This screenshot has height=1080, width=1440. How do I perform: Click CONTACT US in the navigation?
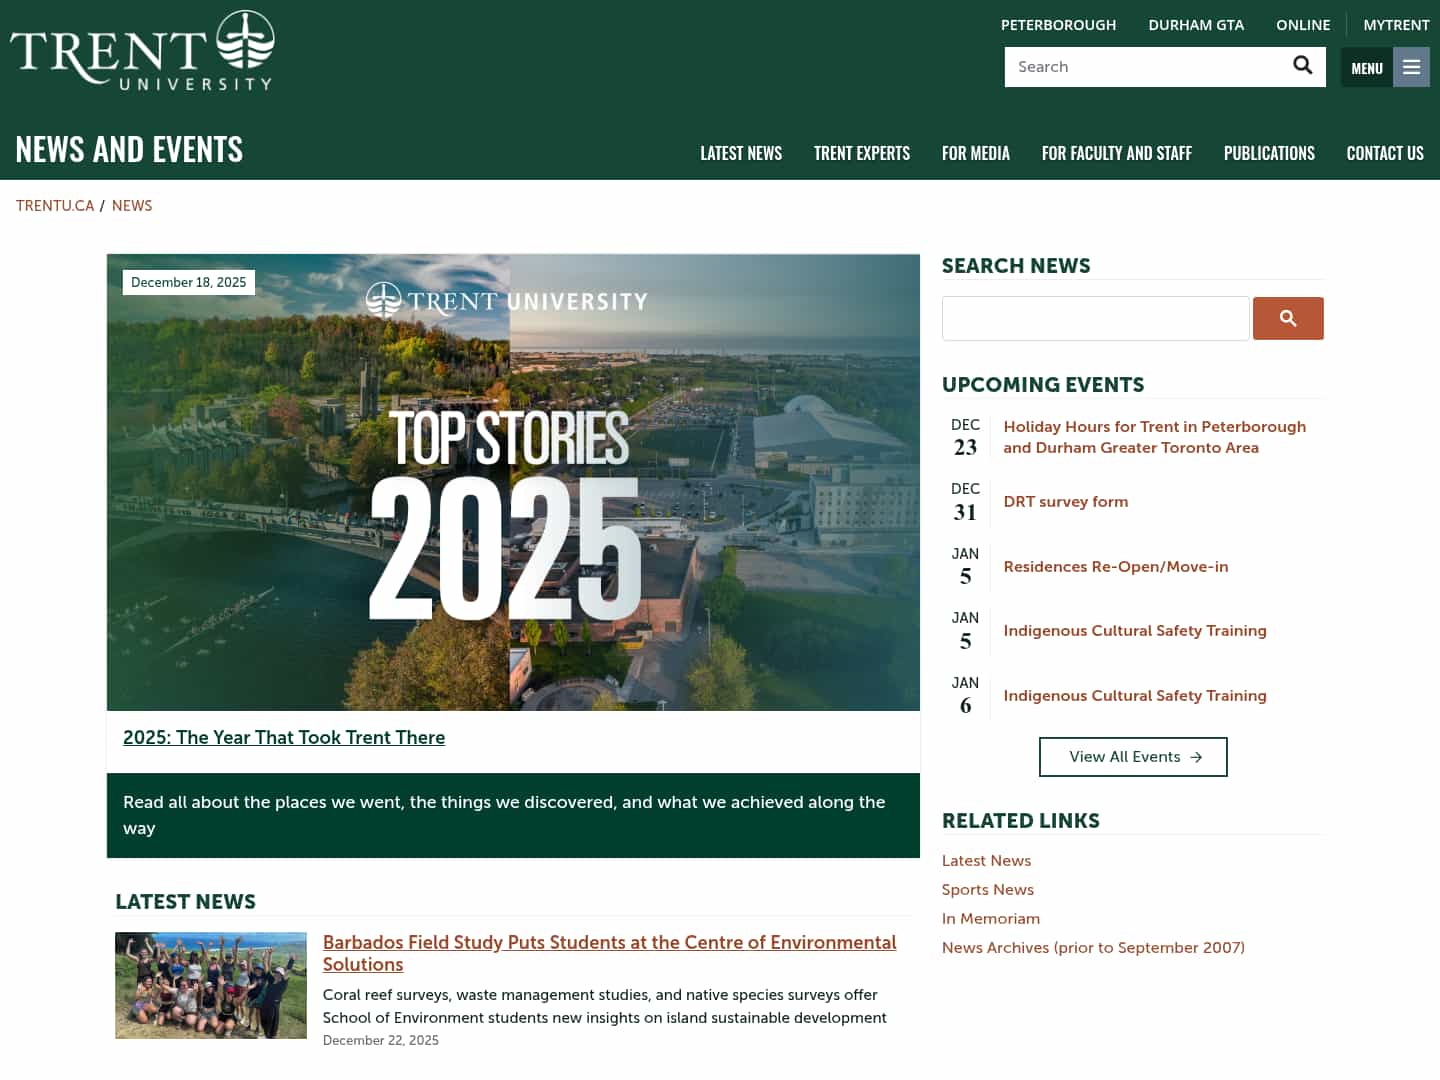point(1385,153)
